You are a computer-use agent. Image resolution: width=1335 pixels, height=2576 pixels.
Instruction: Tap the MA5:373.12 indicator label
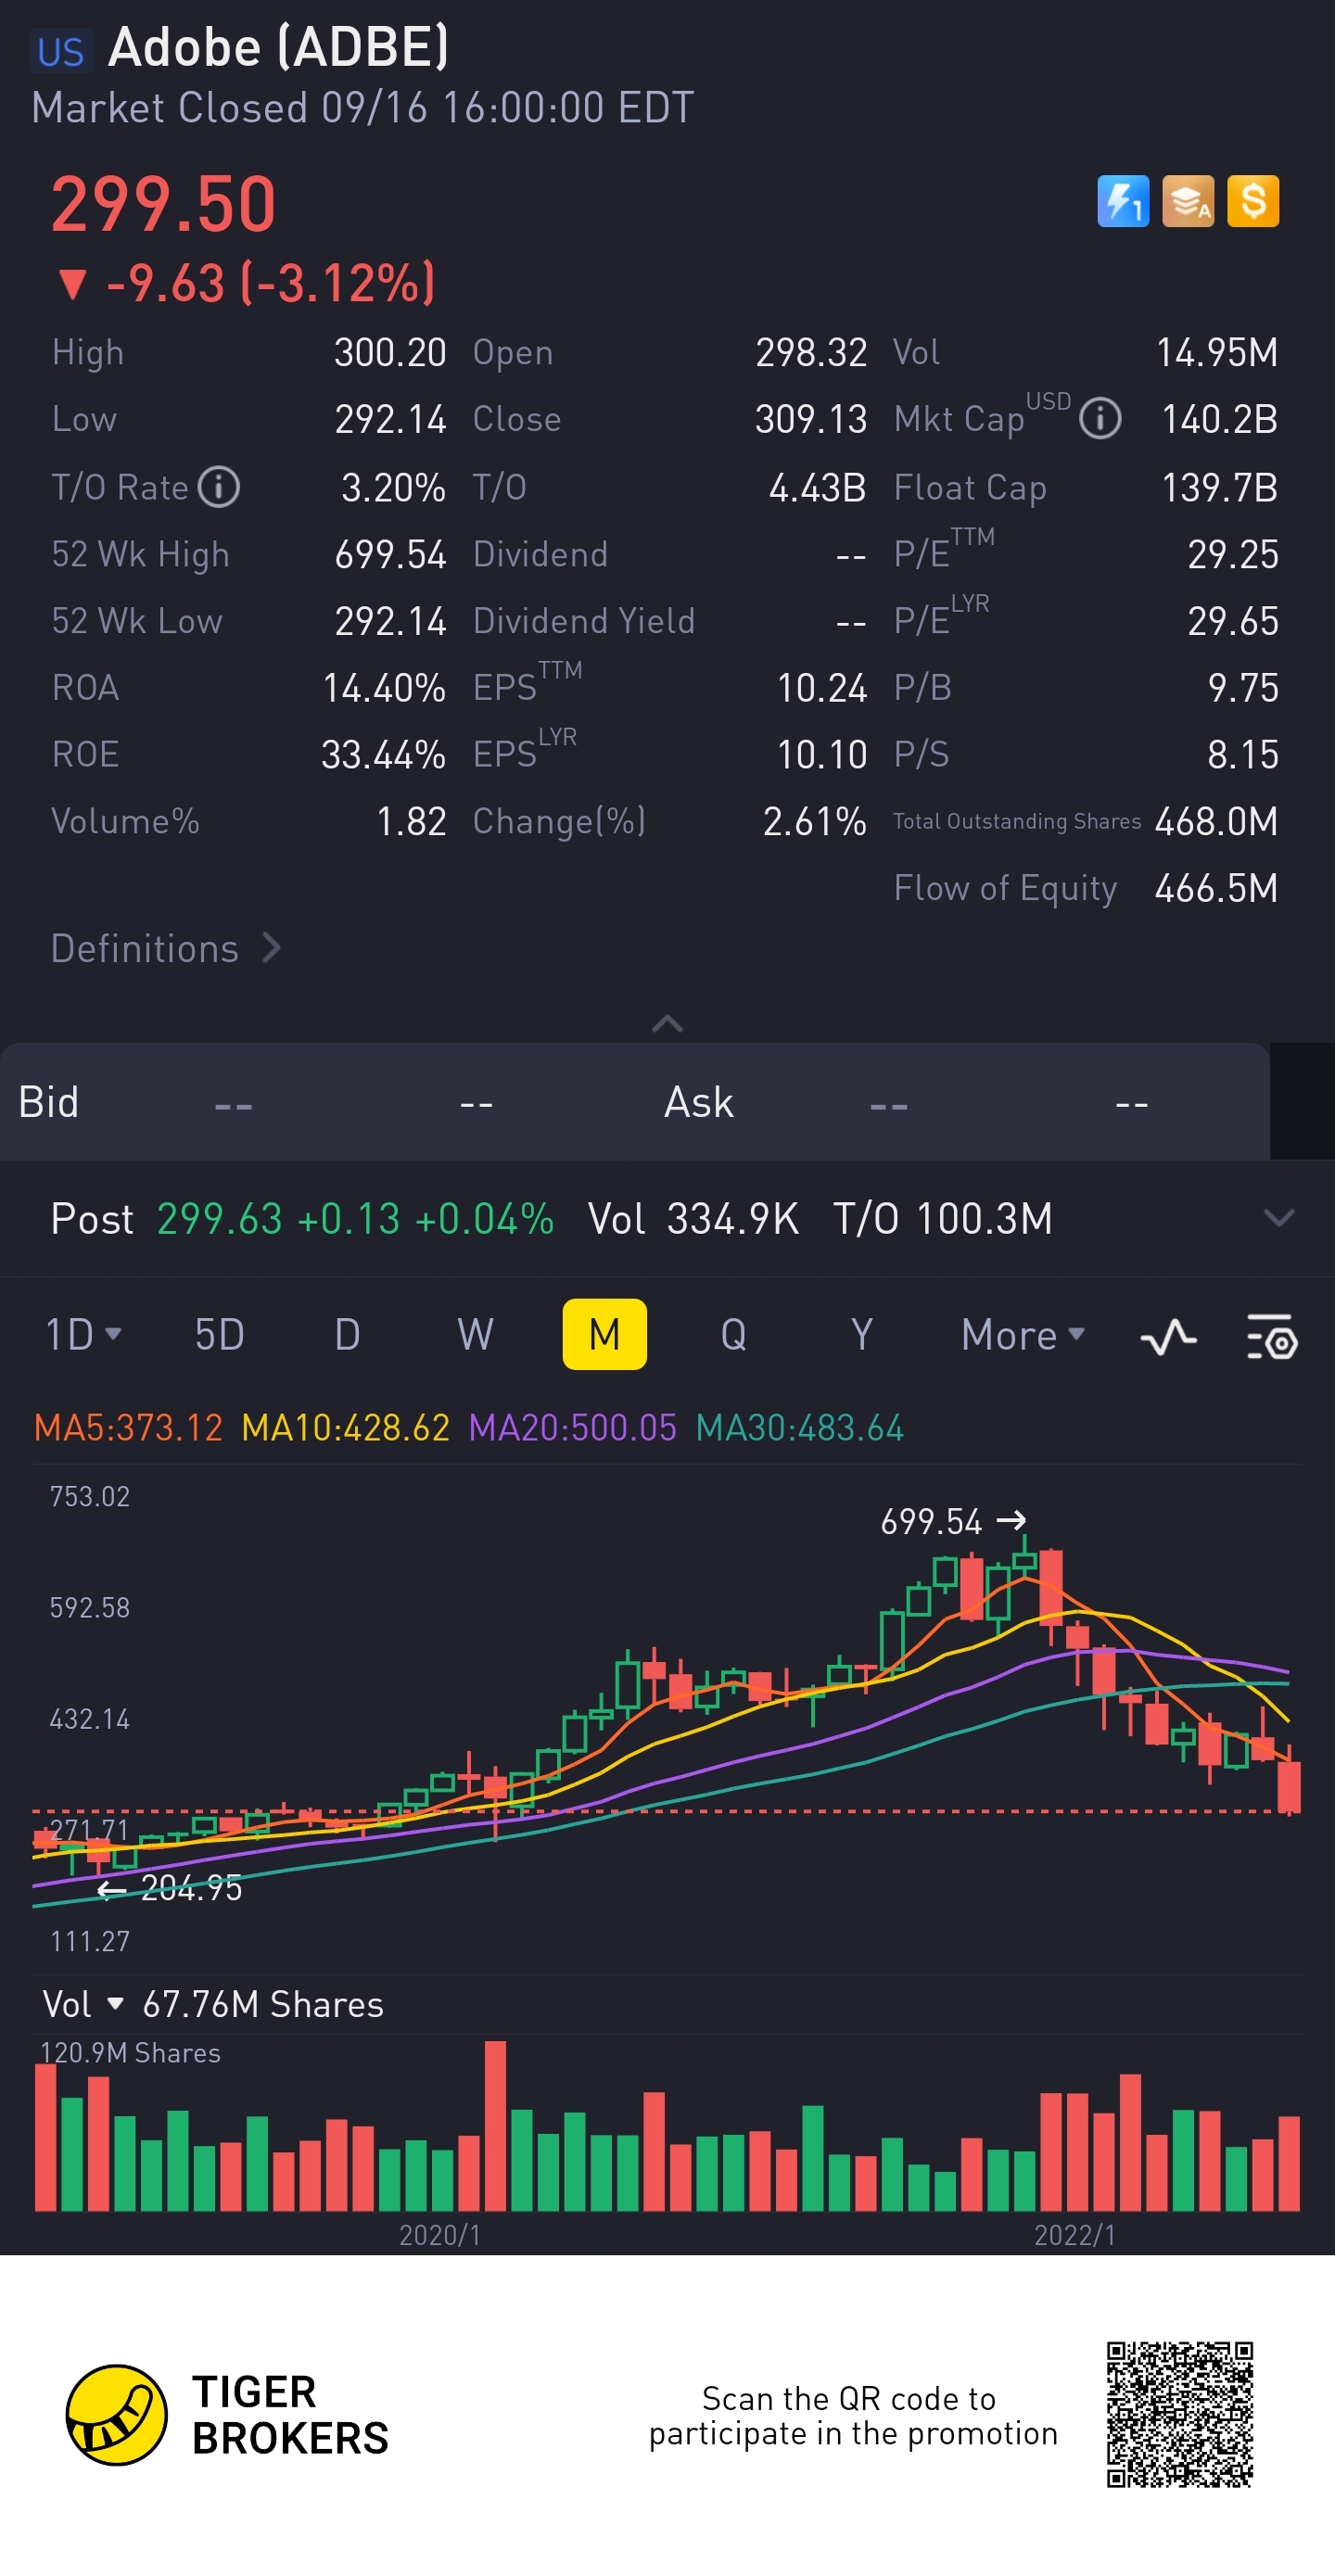point(129,1427)
